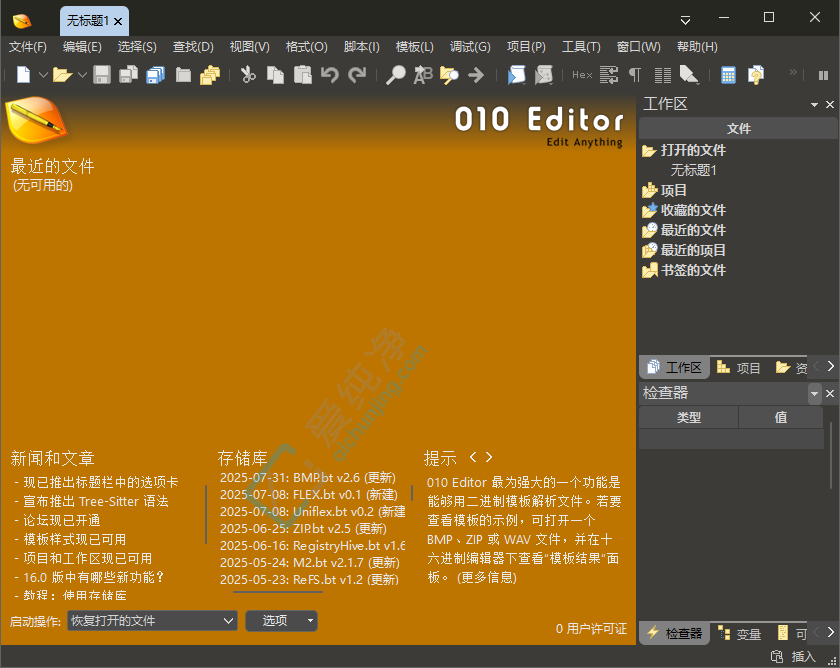Click the Find magnifier icon
840x668 pixels.
396,75
